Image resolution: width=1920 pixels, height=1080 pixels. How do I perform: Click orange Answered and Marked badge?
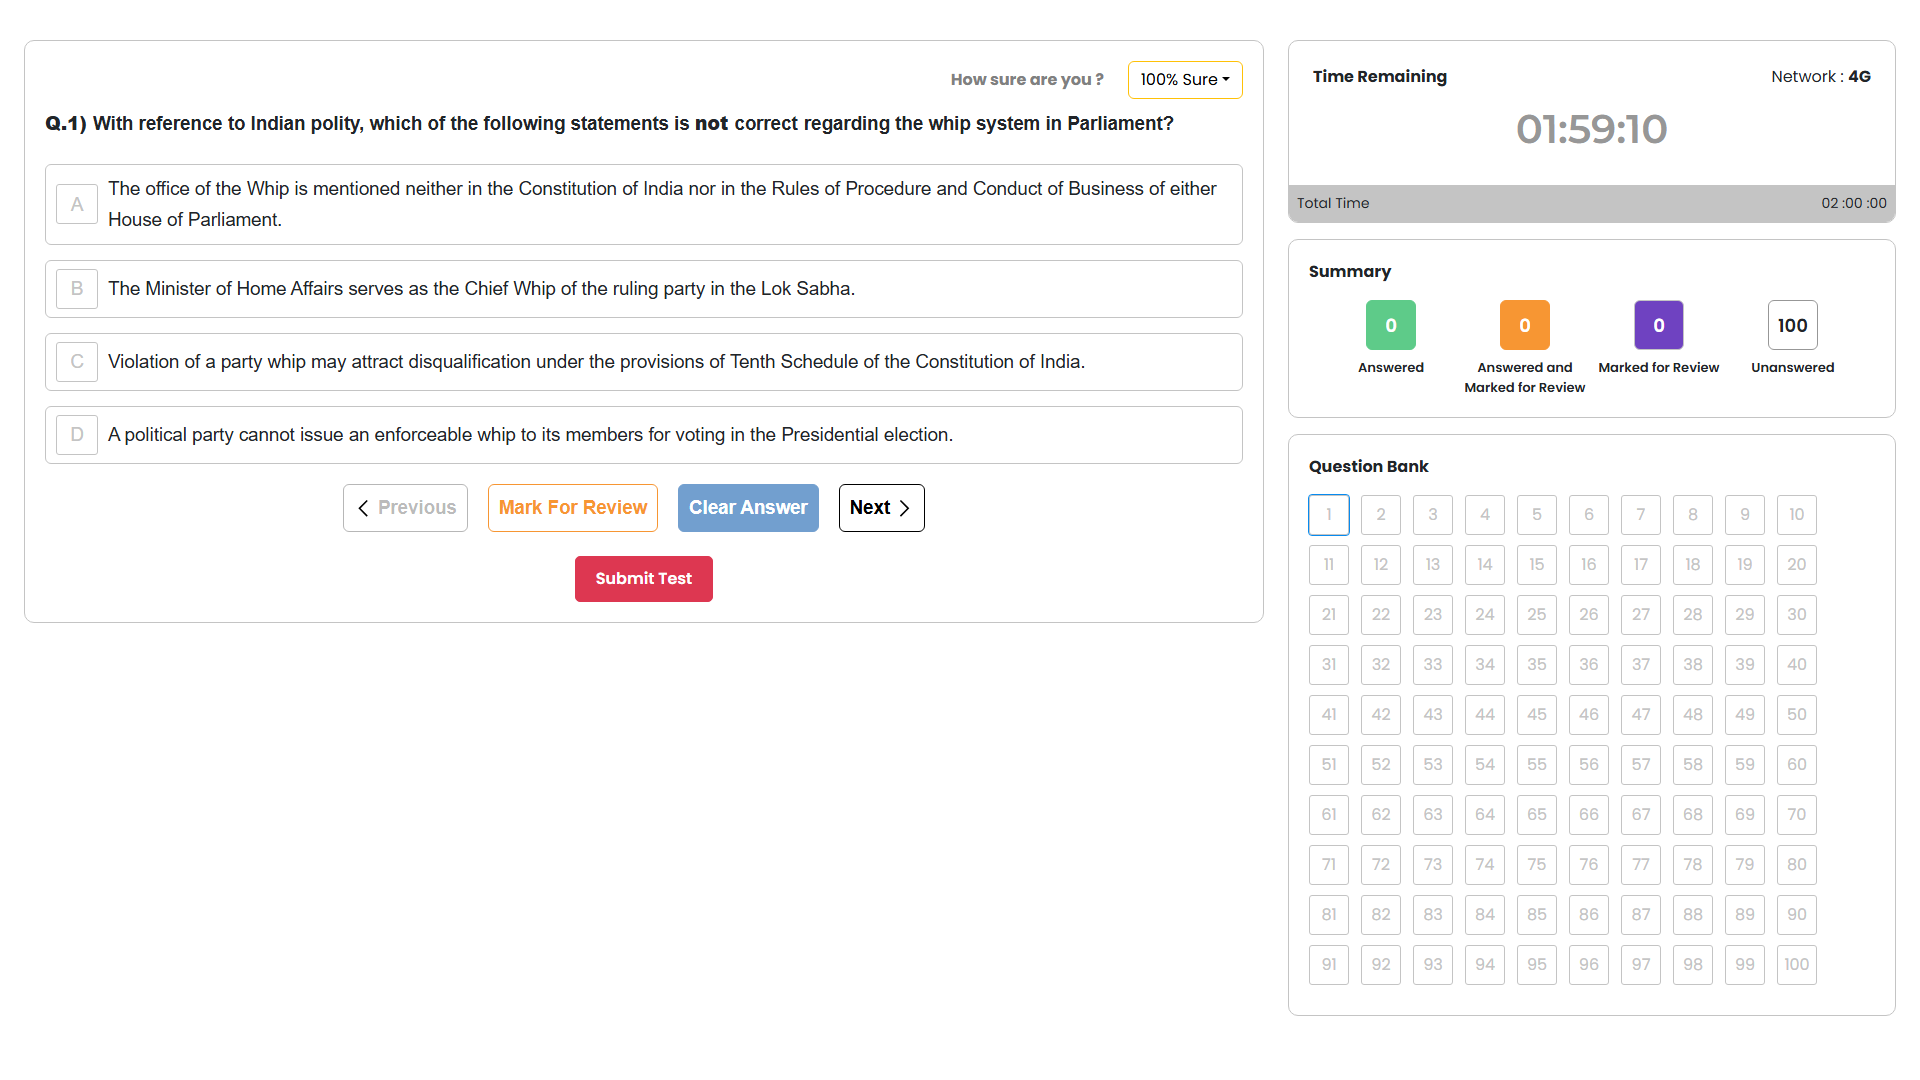[x=1524, y=325]
